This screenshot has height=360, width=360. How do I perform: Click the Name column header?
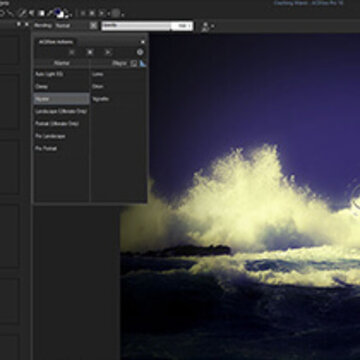(62, 63)
